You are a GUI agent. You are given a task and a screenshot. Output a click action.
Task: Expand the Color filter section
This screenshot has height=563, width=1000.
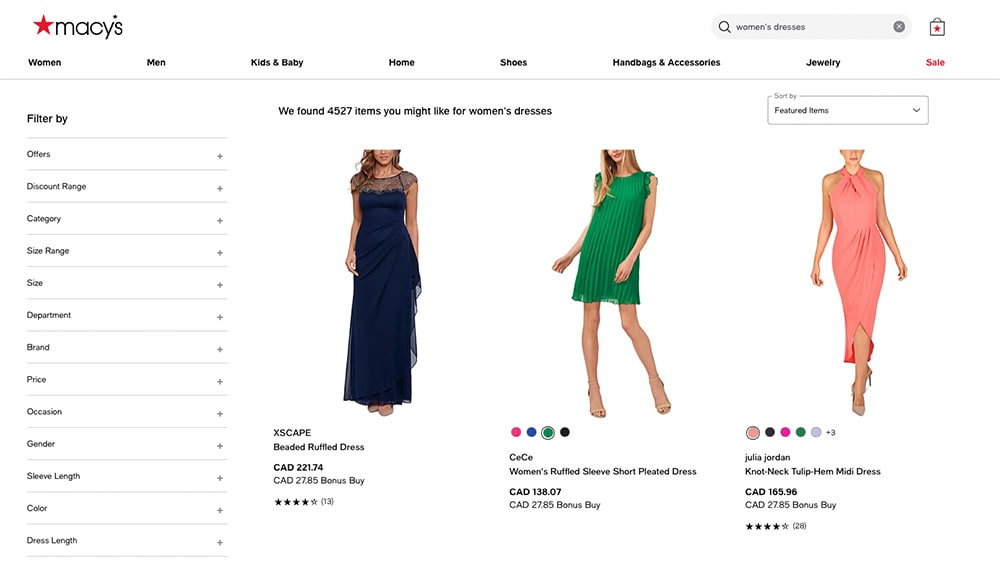(219, 510)
